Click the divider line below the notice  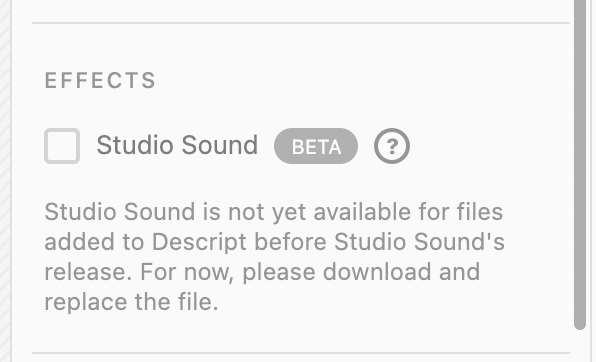(x=301, y=353)
